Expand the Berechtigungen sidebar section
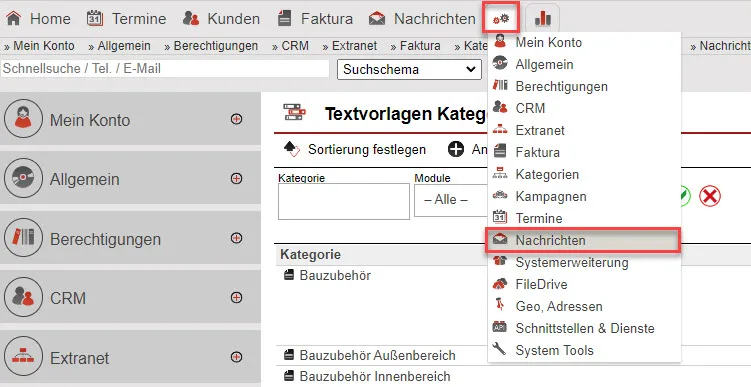This screenshot has width=751, height=387. (236, 238)
